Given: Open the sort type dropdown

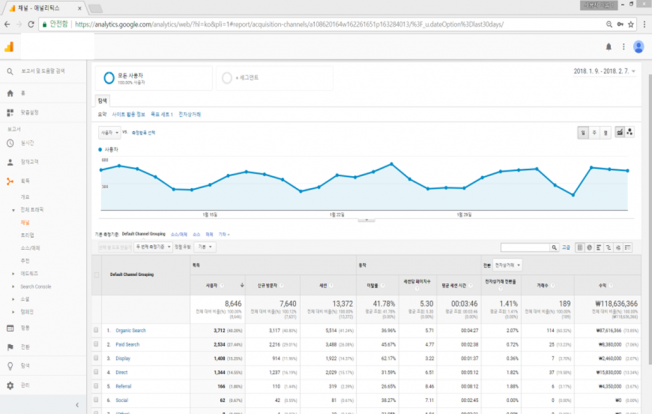Looking at the screenshot, I should coord(205,247).
